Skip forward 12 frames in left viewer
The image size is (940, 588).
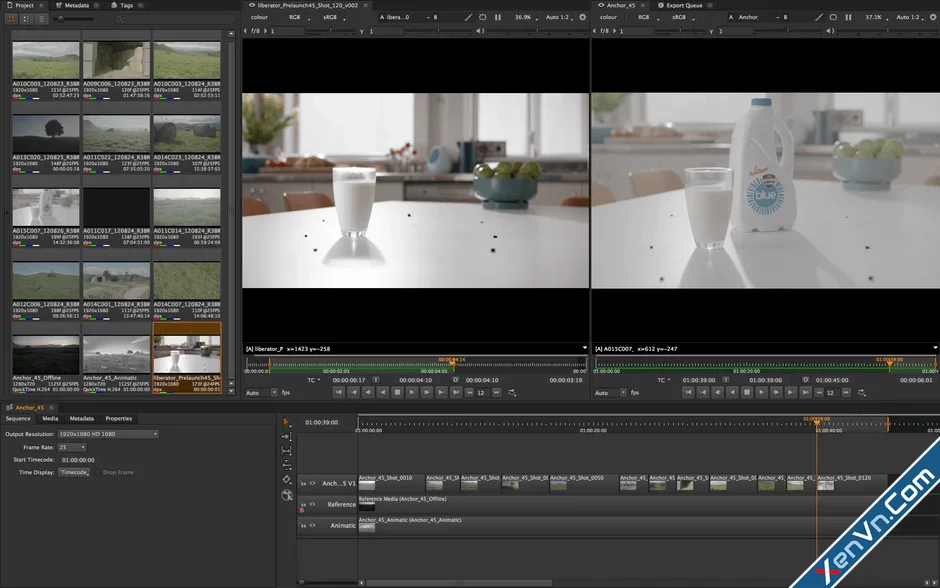tap(496, 393)
